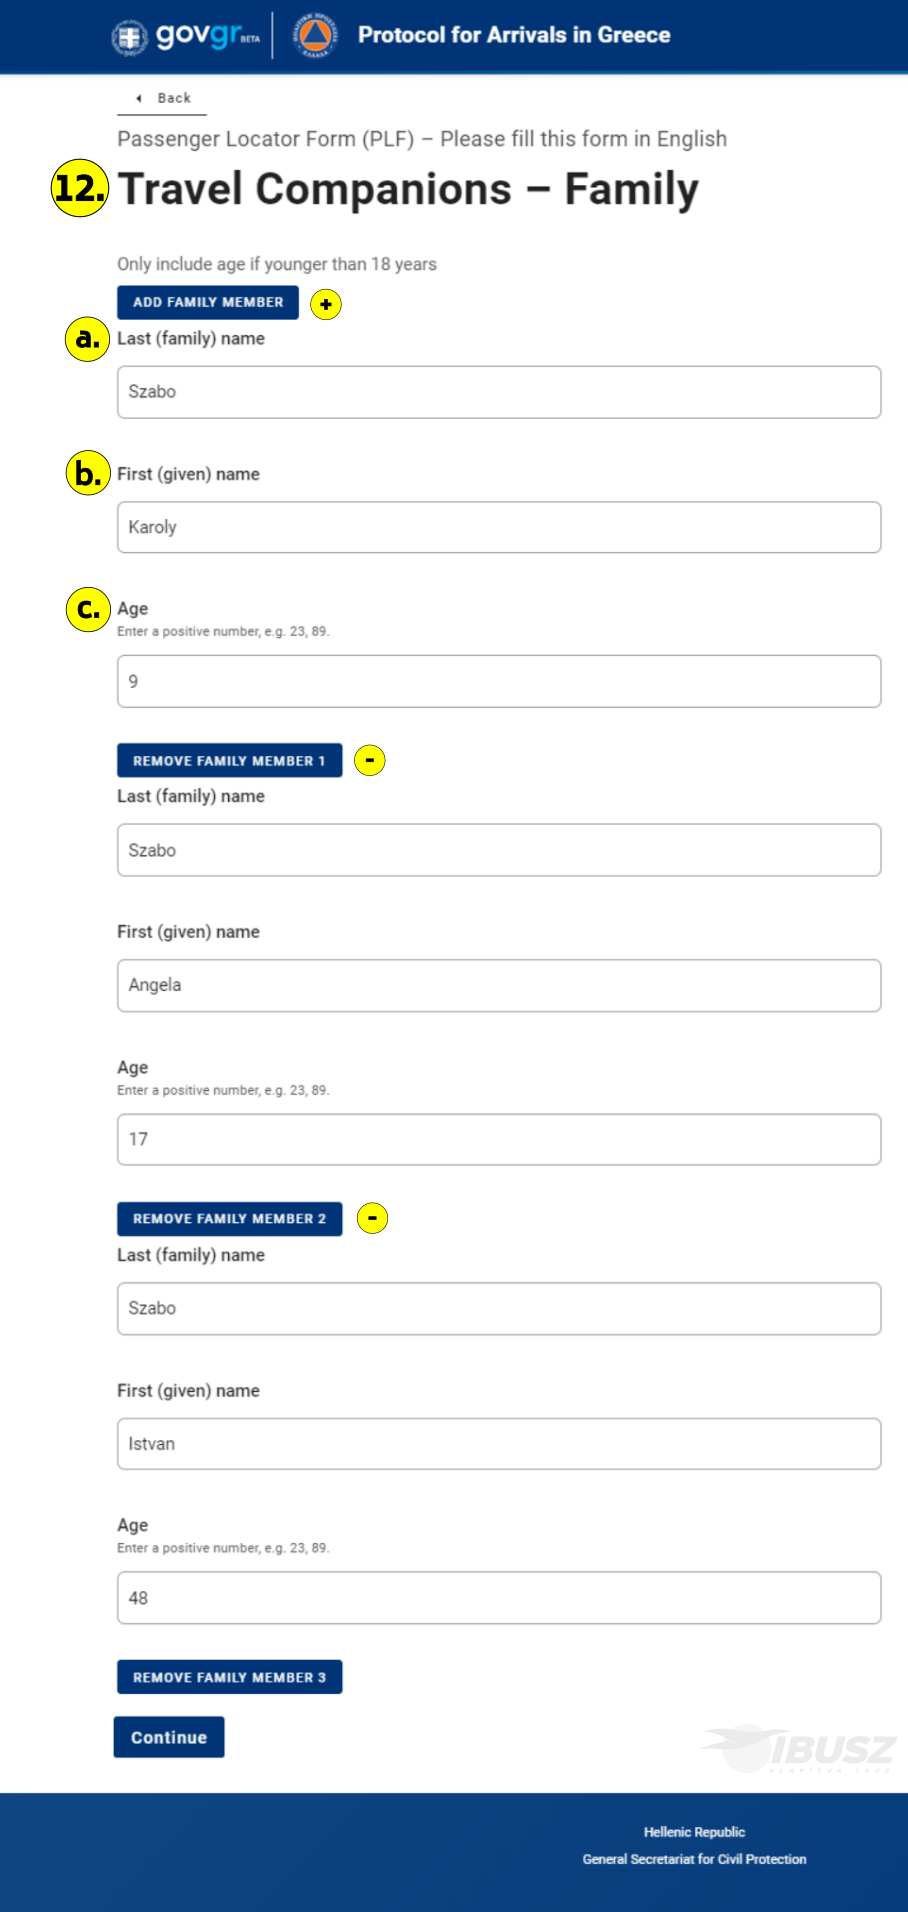The height and width of the screenshot is (1912, 908).
Task: Click the yellow plus marker
Action: (326, 304)
